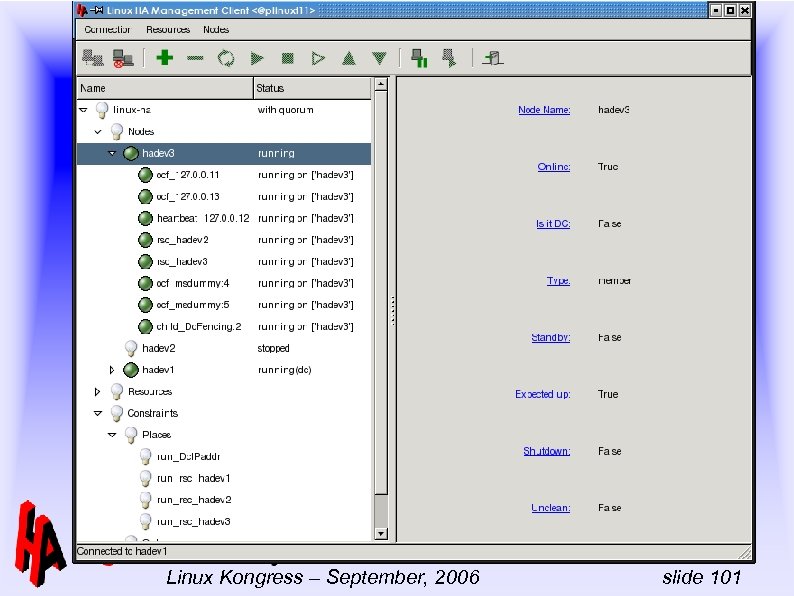Collapse the linux-ha root tree node
This screenshot has height=596, width=794.
pos(84,110)
